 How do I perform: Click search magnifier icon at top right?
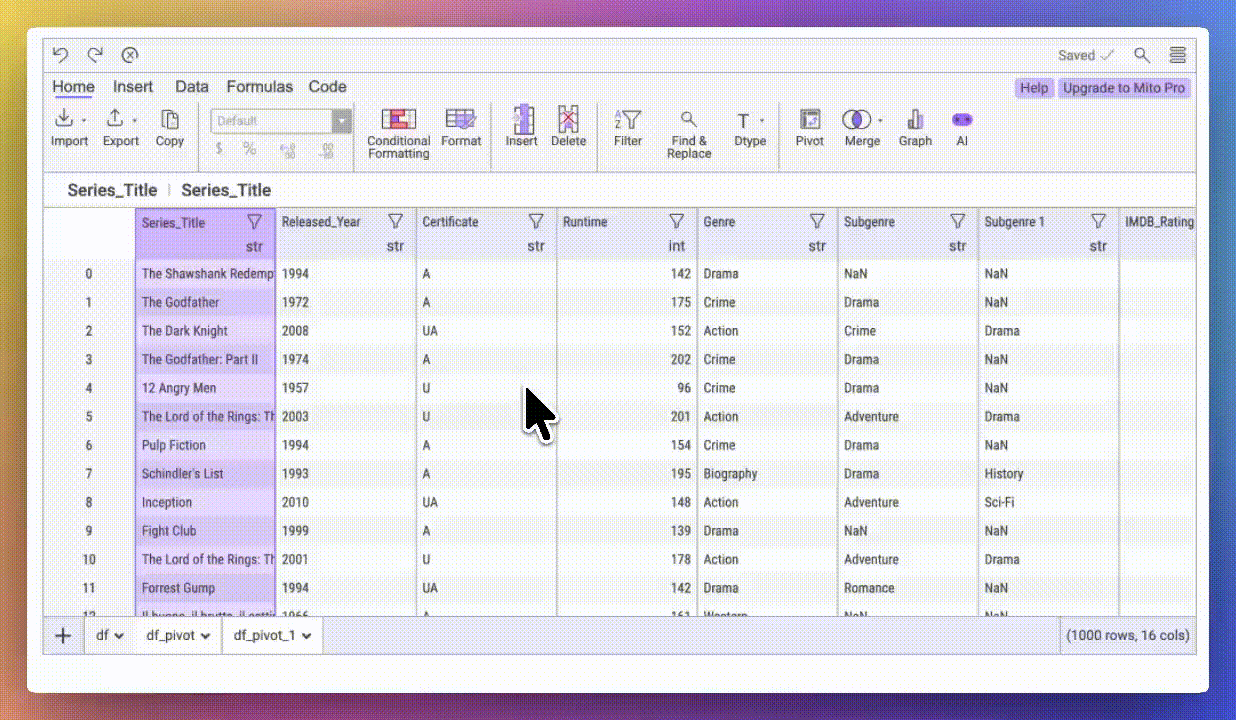(1141, 56)
